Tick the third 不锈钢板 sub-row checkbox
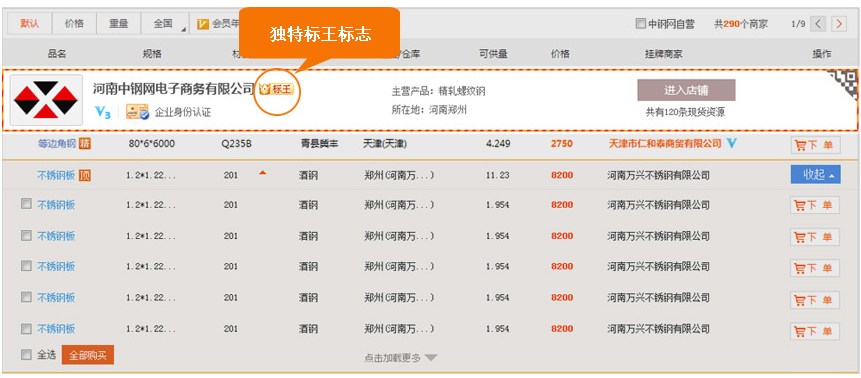The image size is (861, 378). 26,265
